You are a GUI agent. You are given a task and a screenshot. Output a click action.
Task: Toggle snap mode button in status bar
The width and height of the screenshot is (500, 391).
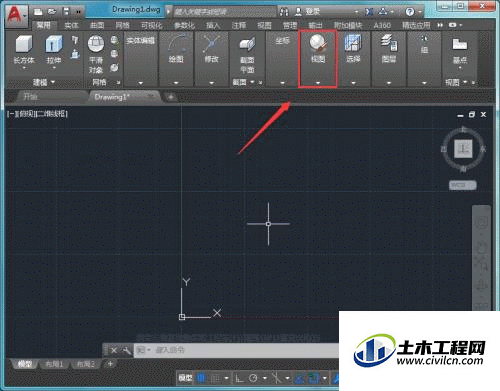[215, 378]
